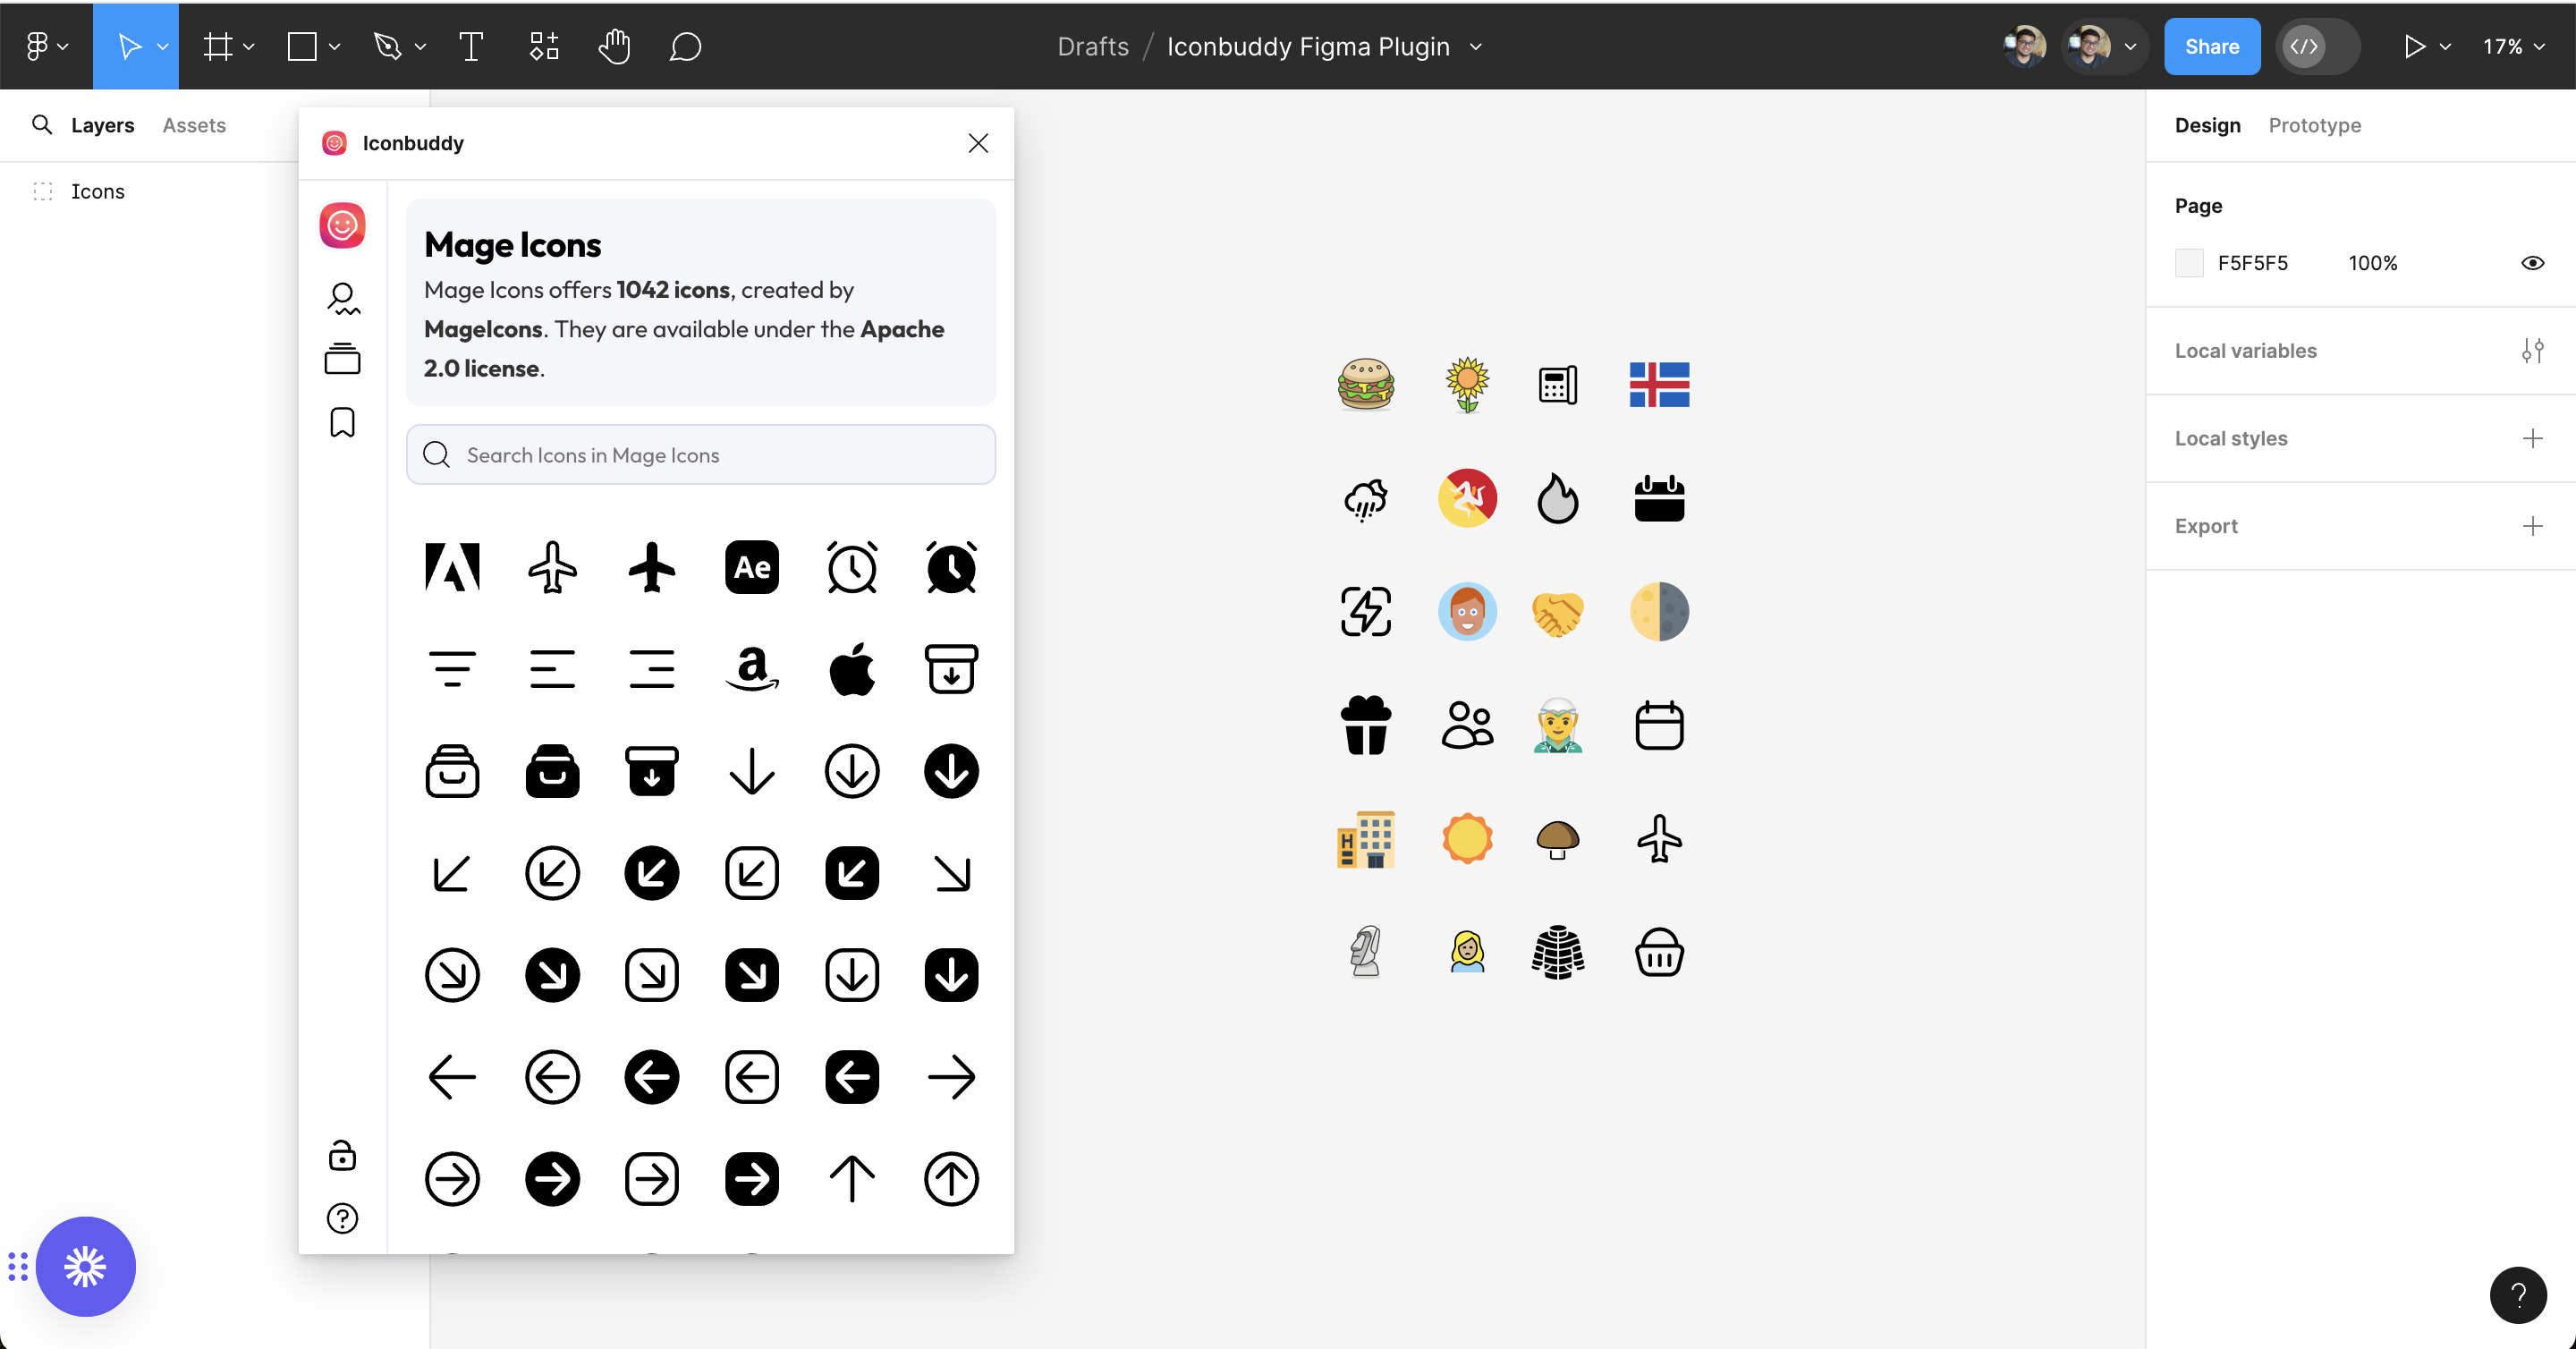Select the Icons layer in the layers list
The height and width of the screenshot is (1349, 2576).
coord(97,191)
